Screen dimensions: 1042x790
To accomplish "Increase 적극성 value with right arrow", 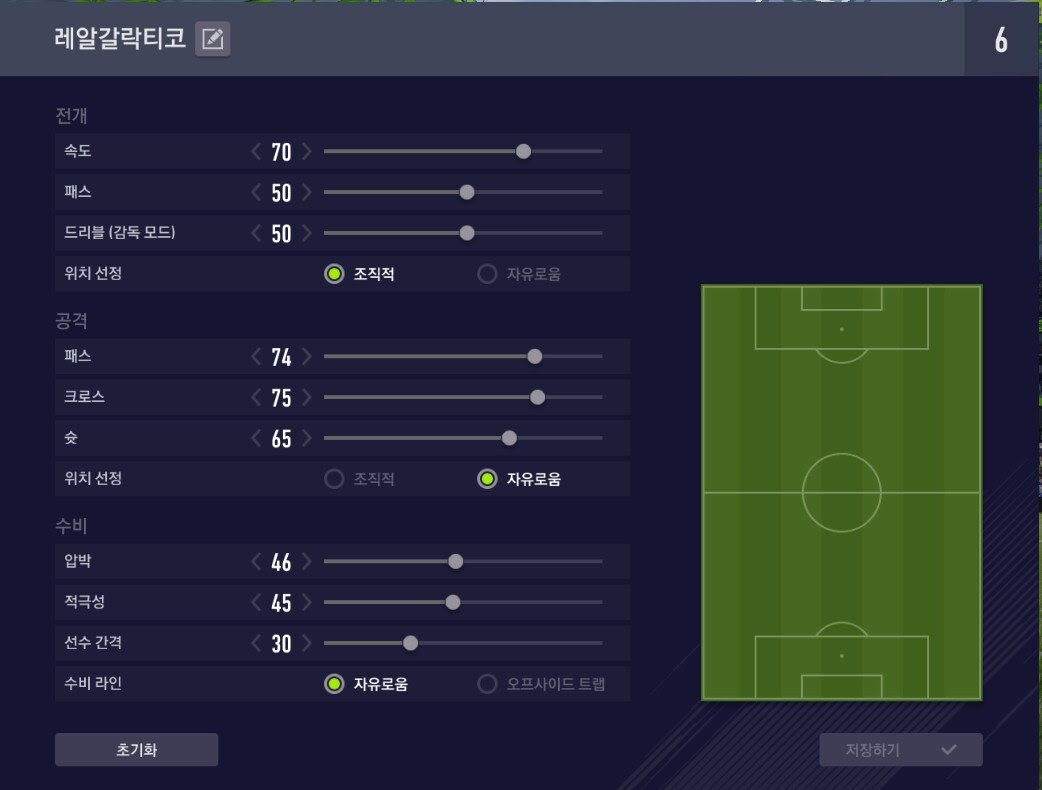I will click(x=307, y=602).
